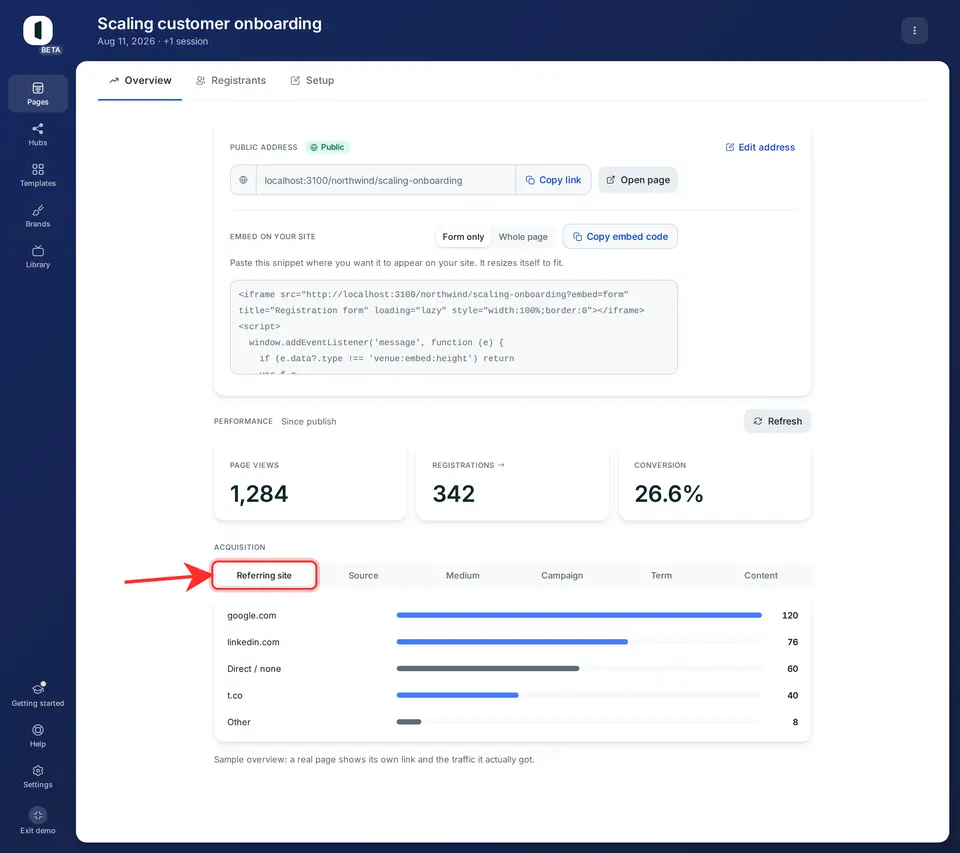
Task: Open Getting started in the sidebar
Action: pyautogui.click(x=38, y=695)
